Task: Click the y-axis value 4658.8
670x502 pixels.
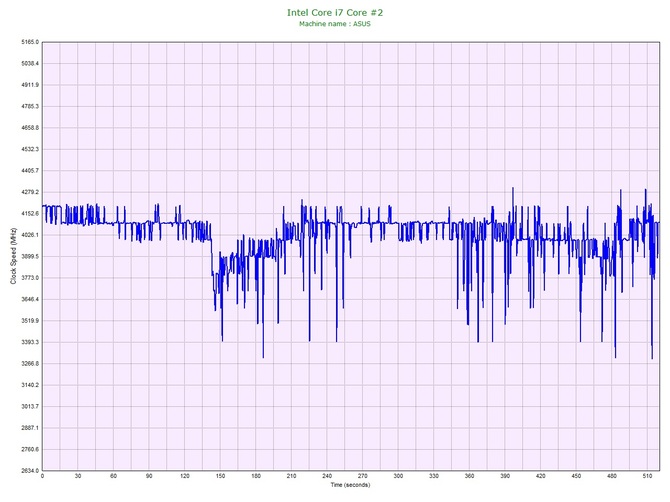Action: point(30,128)
